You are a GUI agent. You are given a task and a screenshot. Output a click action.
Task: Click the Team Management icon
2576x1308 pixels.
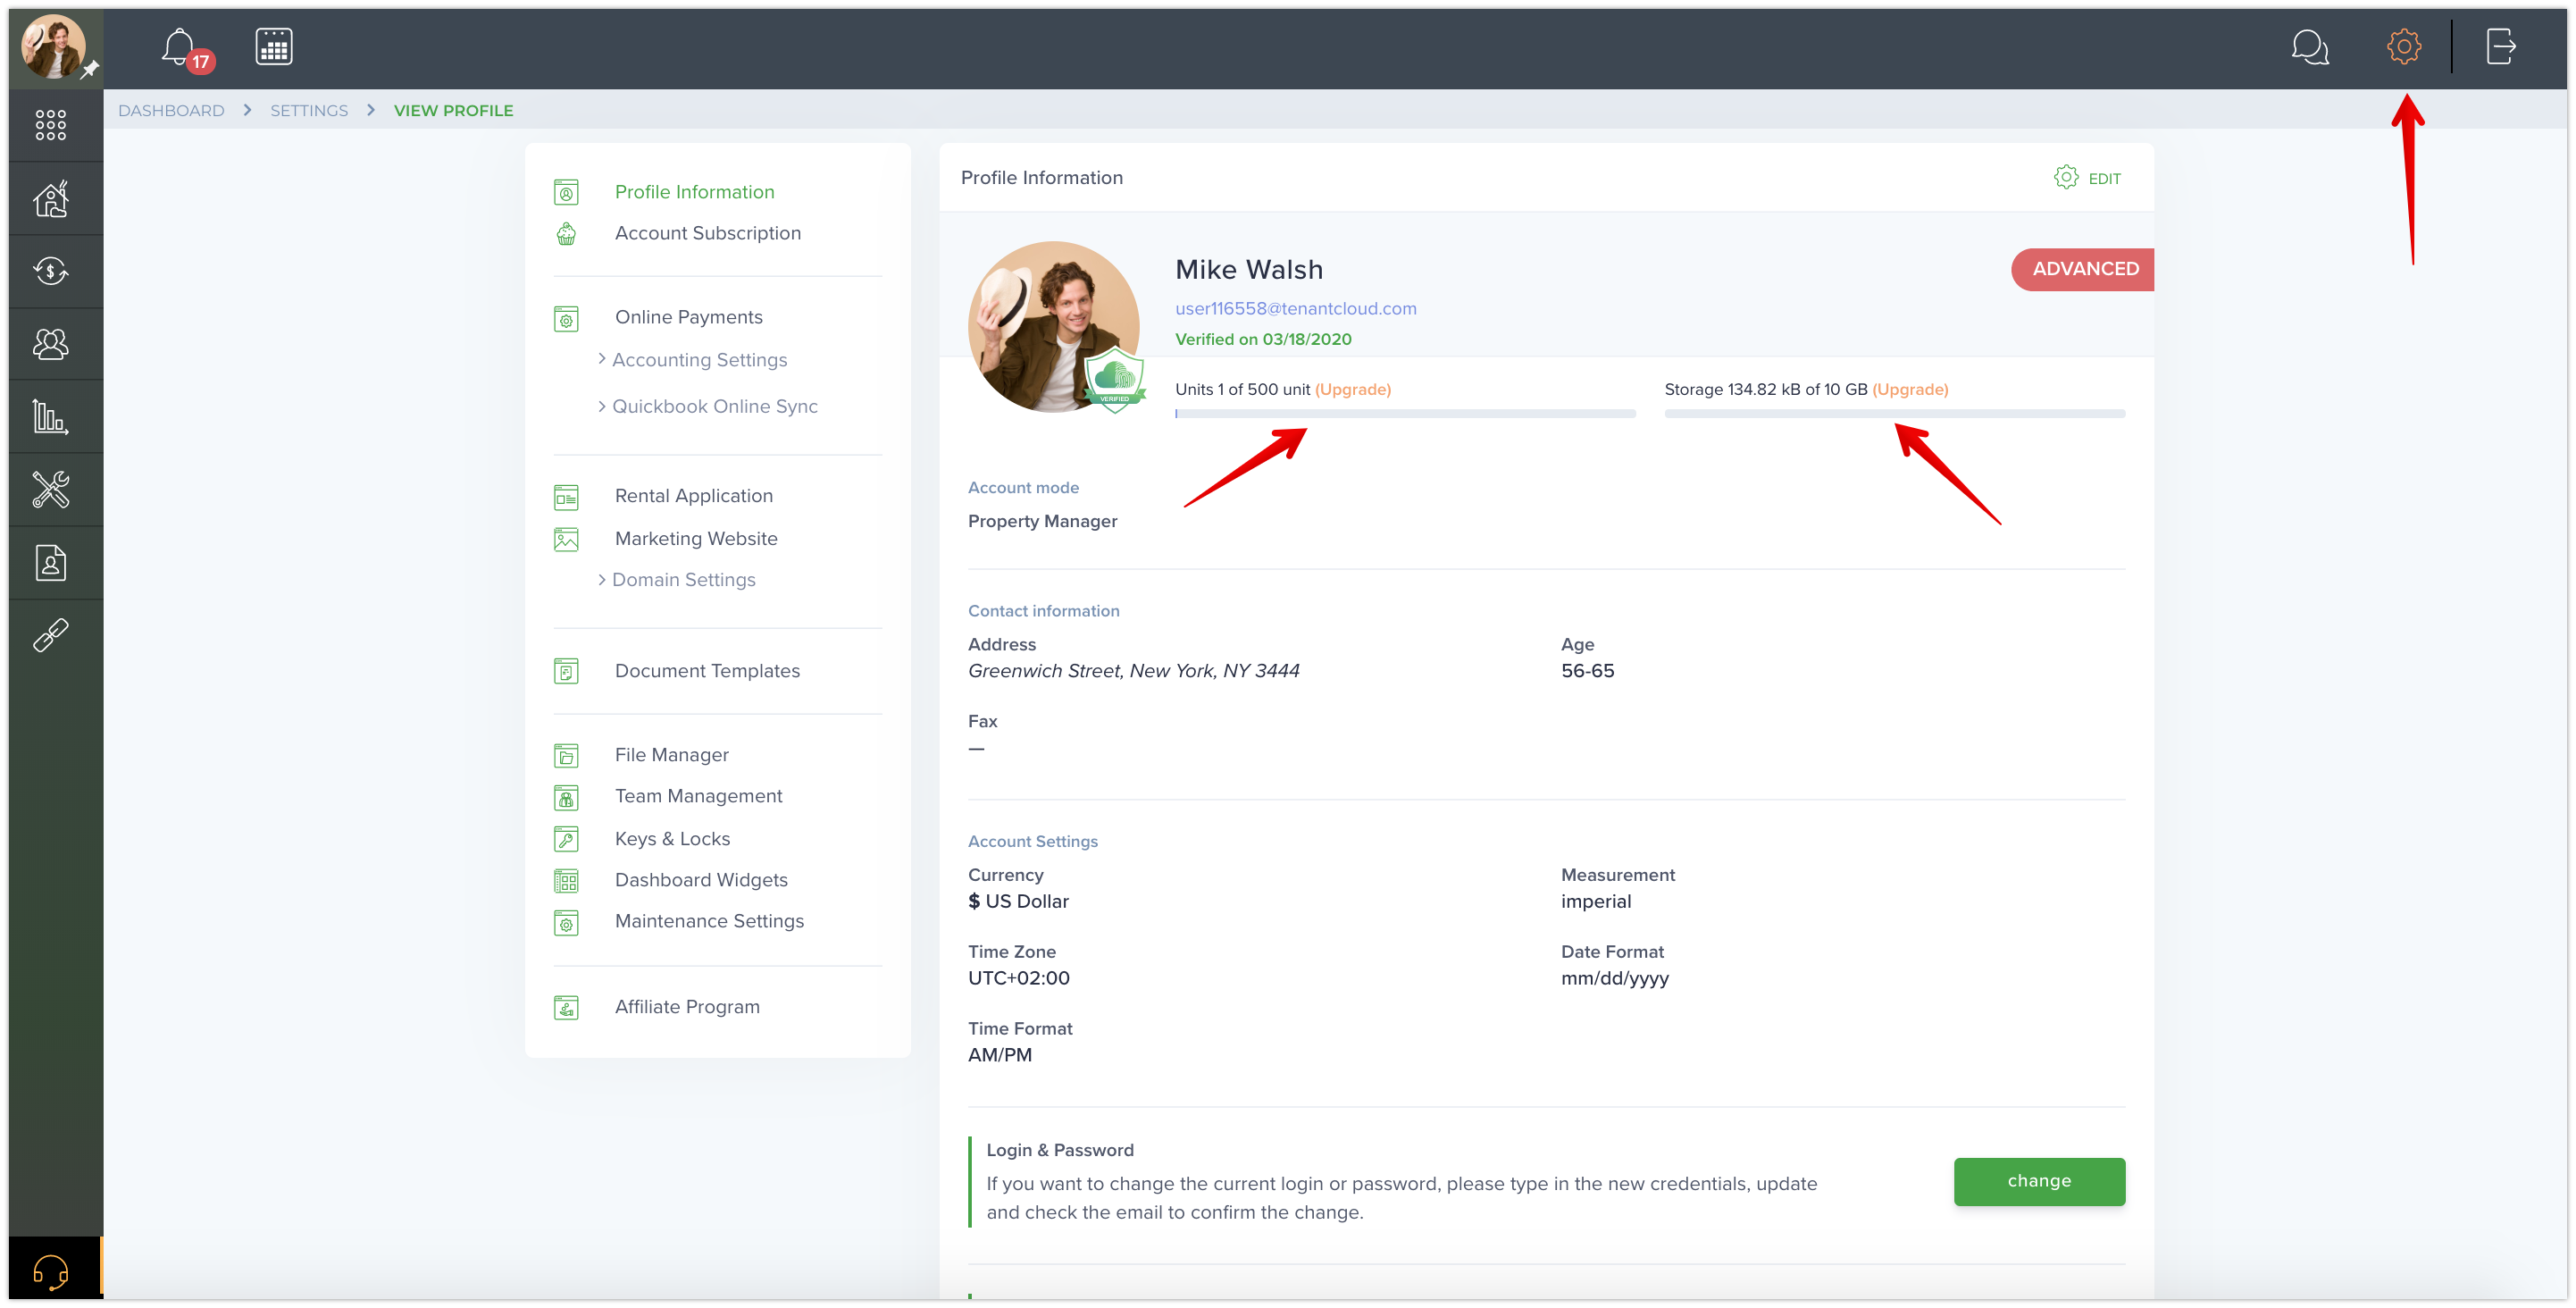click(566, 798)
